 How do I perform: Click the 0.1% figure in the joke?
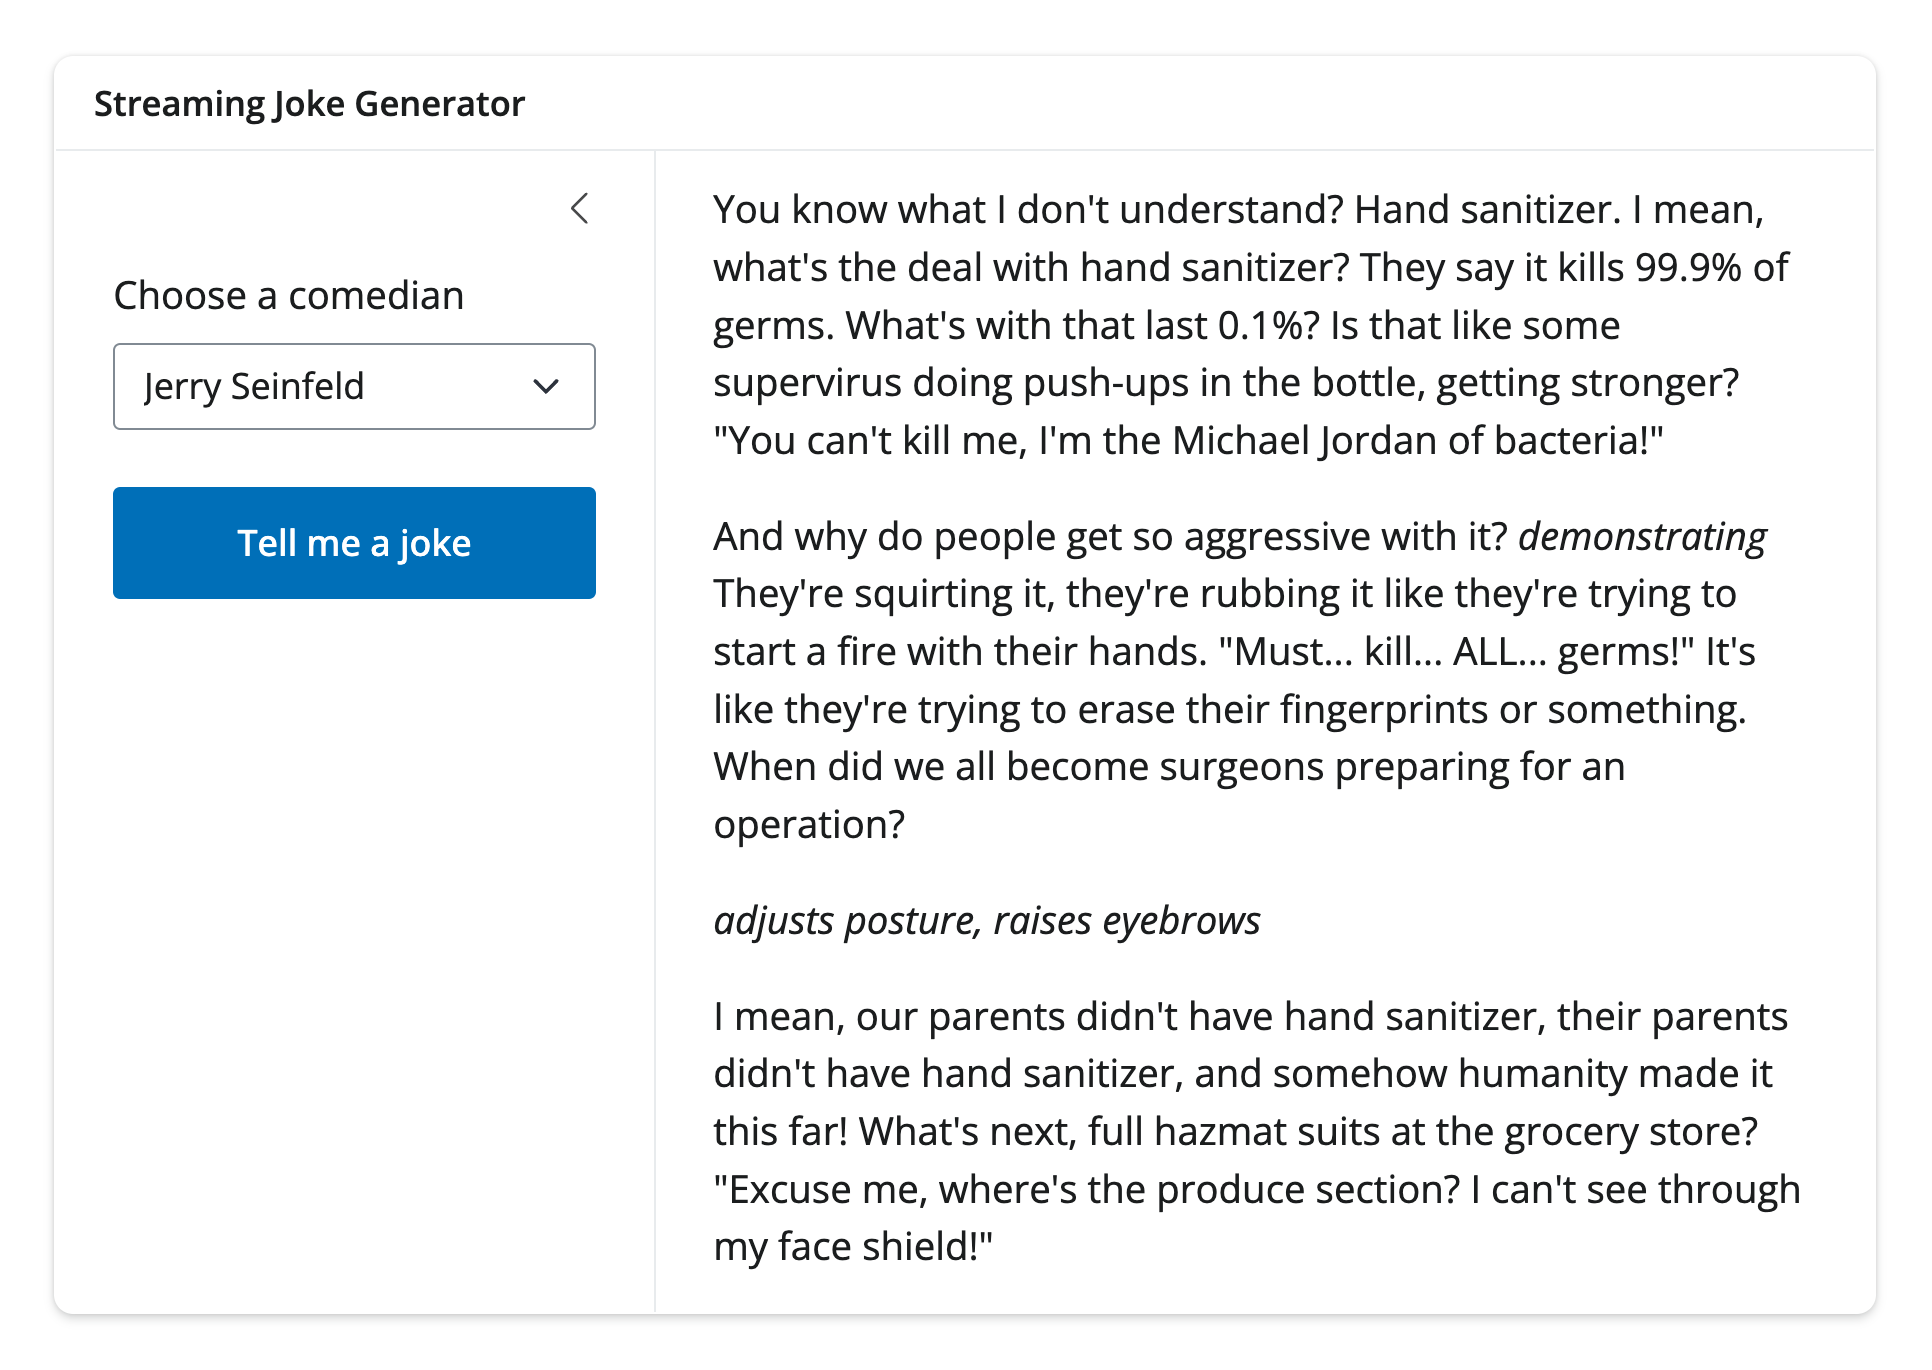[x=1268, y=326]
